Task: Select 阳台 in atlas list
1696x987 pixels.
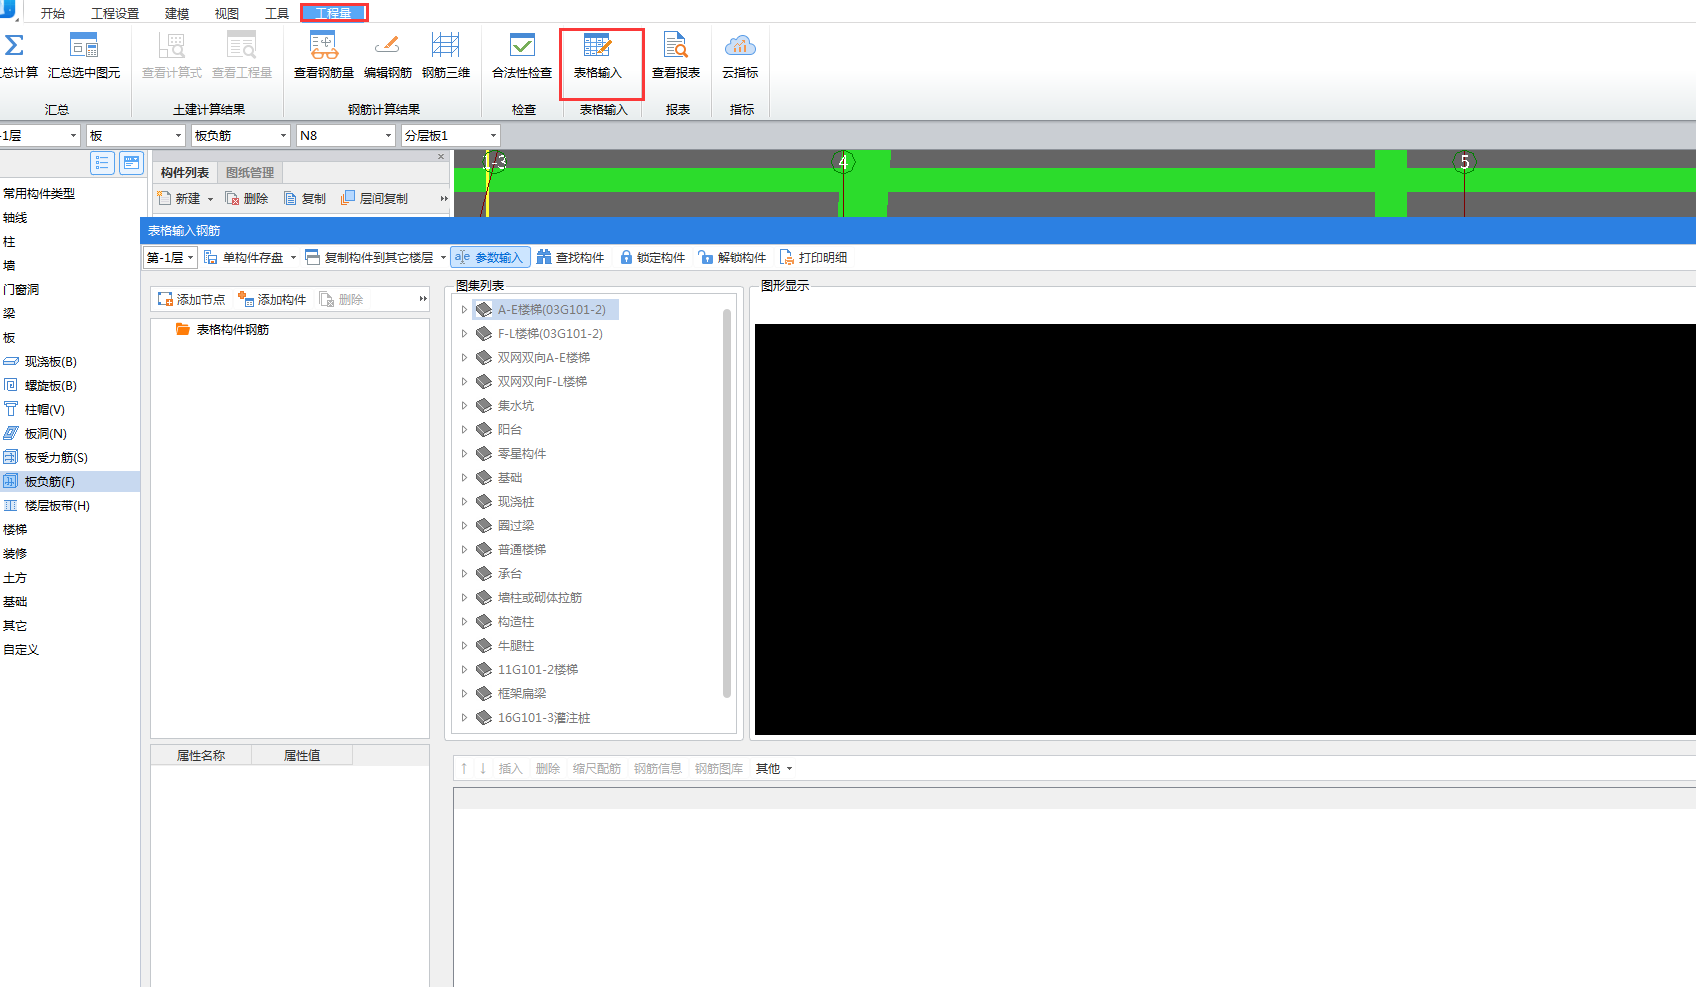Action: pos(510,429)
